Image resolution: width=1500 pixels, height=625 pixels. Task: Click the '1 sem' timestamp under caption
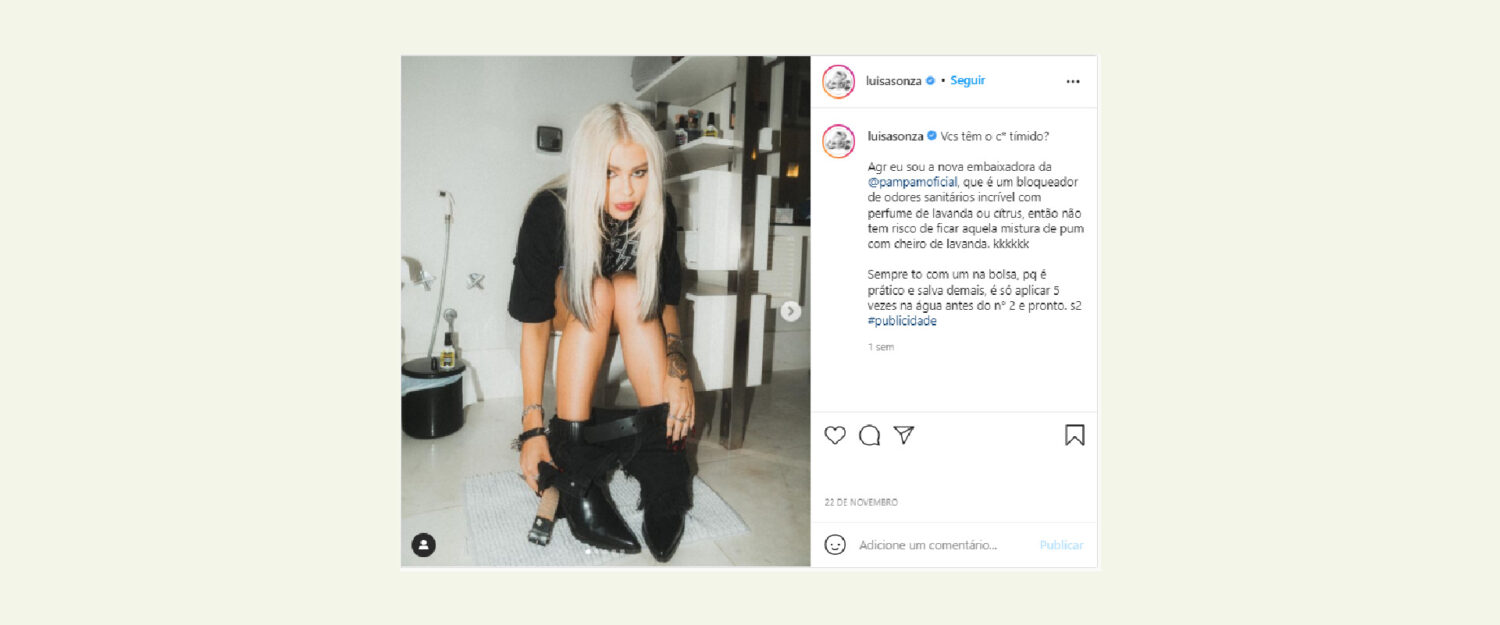click(x=881, y=347)
